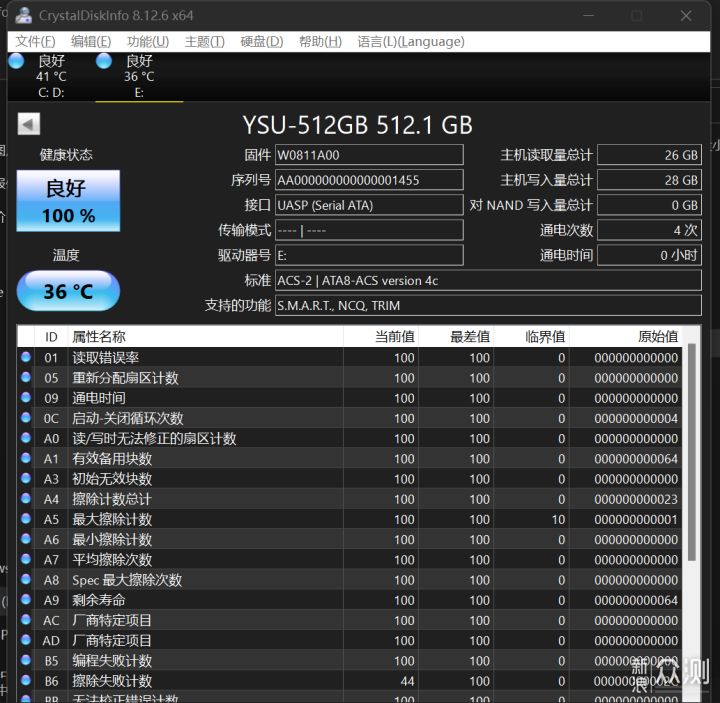Viewport: 720px width, 703px height.
Task: Select the 编程失败计数 attribute row
Action: tap(349, 661)
